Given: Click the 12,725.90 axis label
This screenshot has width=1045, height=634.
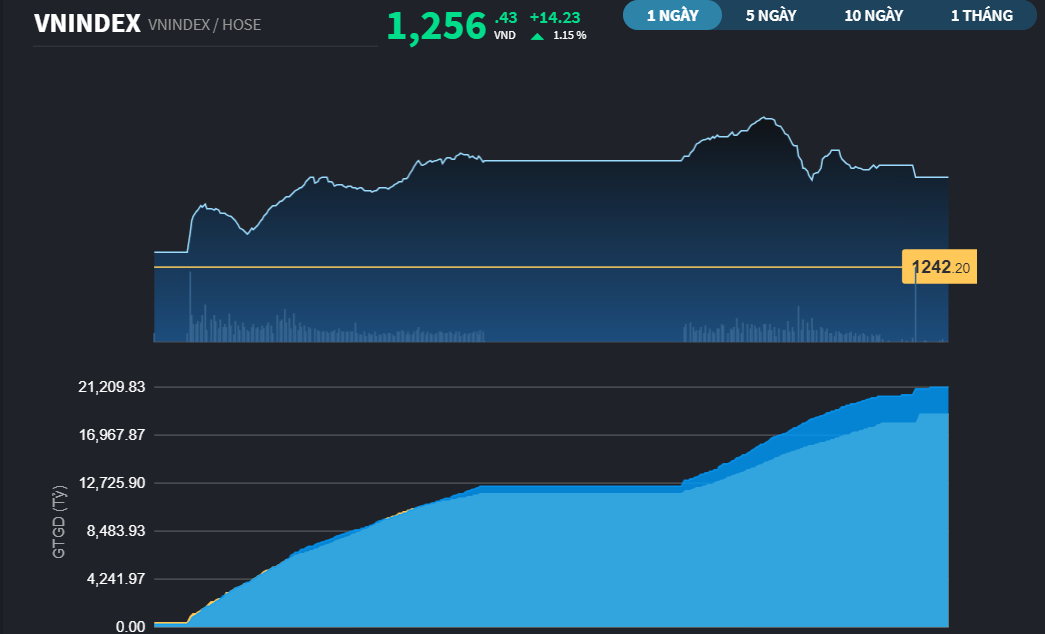Looking at the screenshot, I should point(112,483).
